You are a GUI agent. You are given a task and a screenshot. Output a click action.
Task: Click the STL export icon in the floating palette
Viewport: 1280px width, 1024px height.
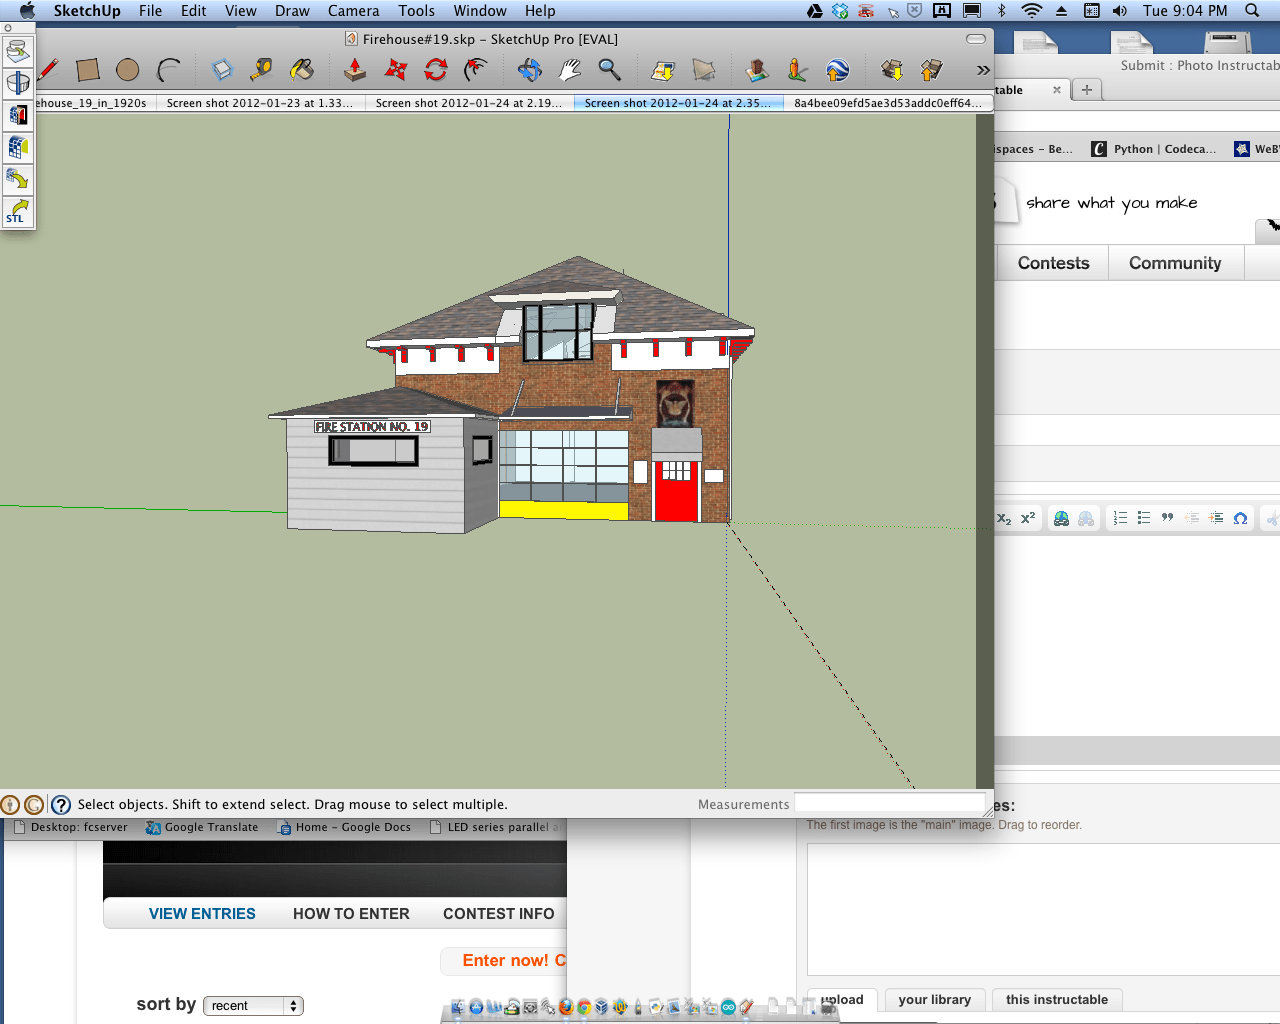(18, 211)
